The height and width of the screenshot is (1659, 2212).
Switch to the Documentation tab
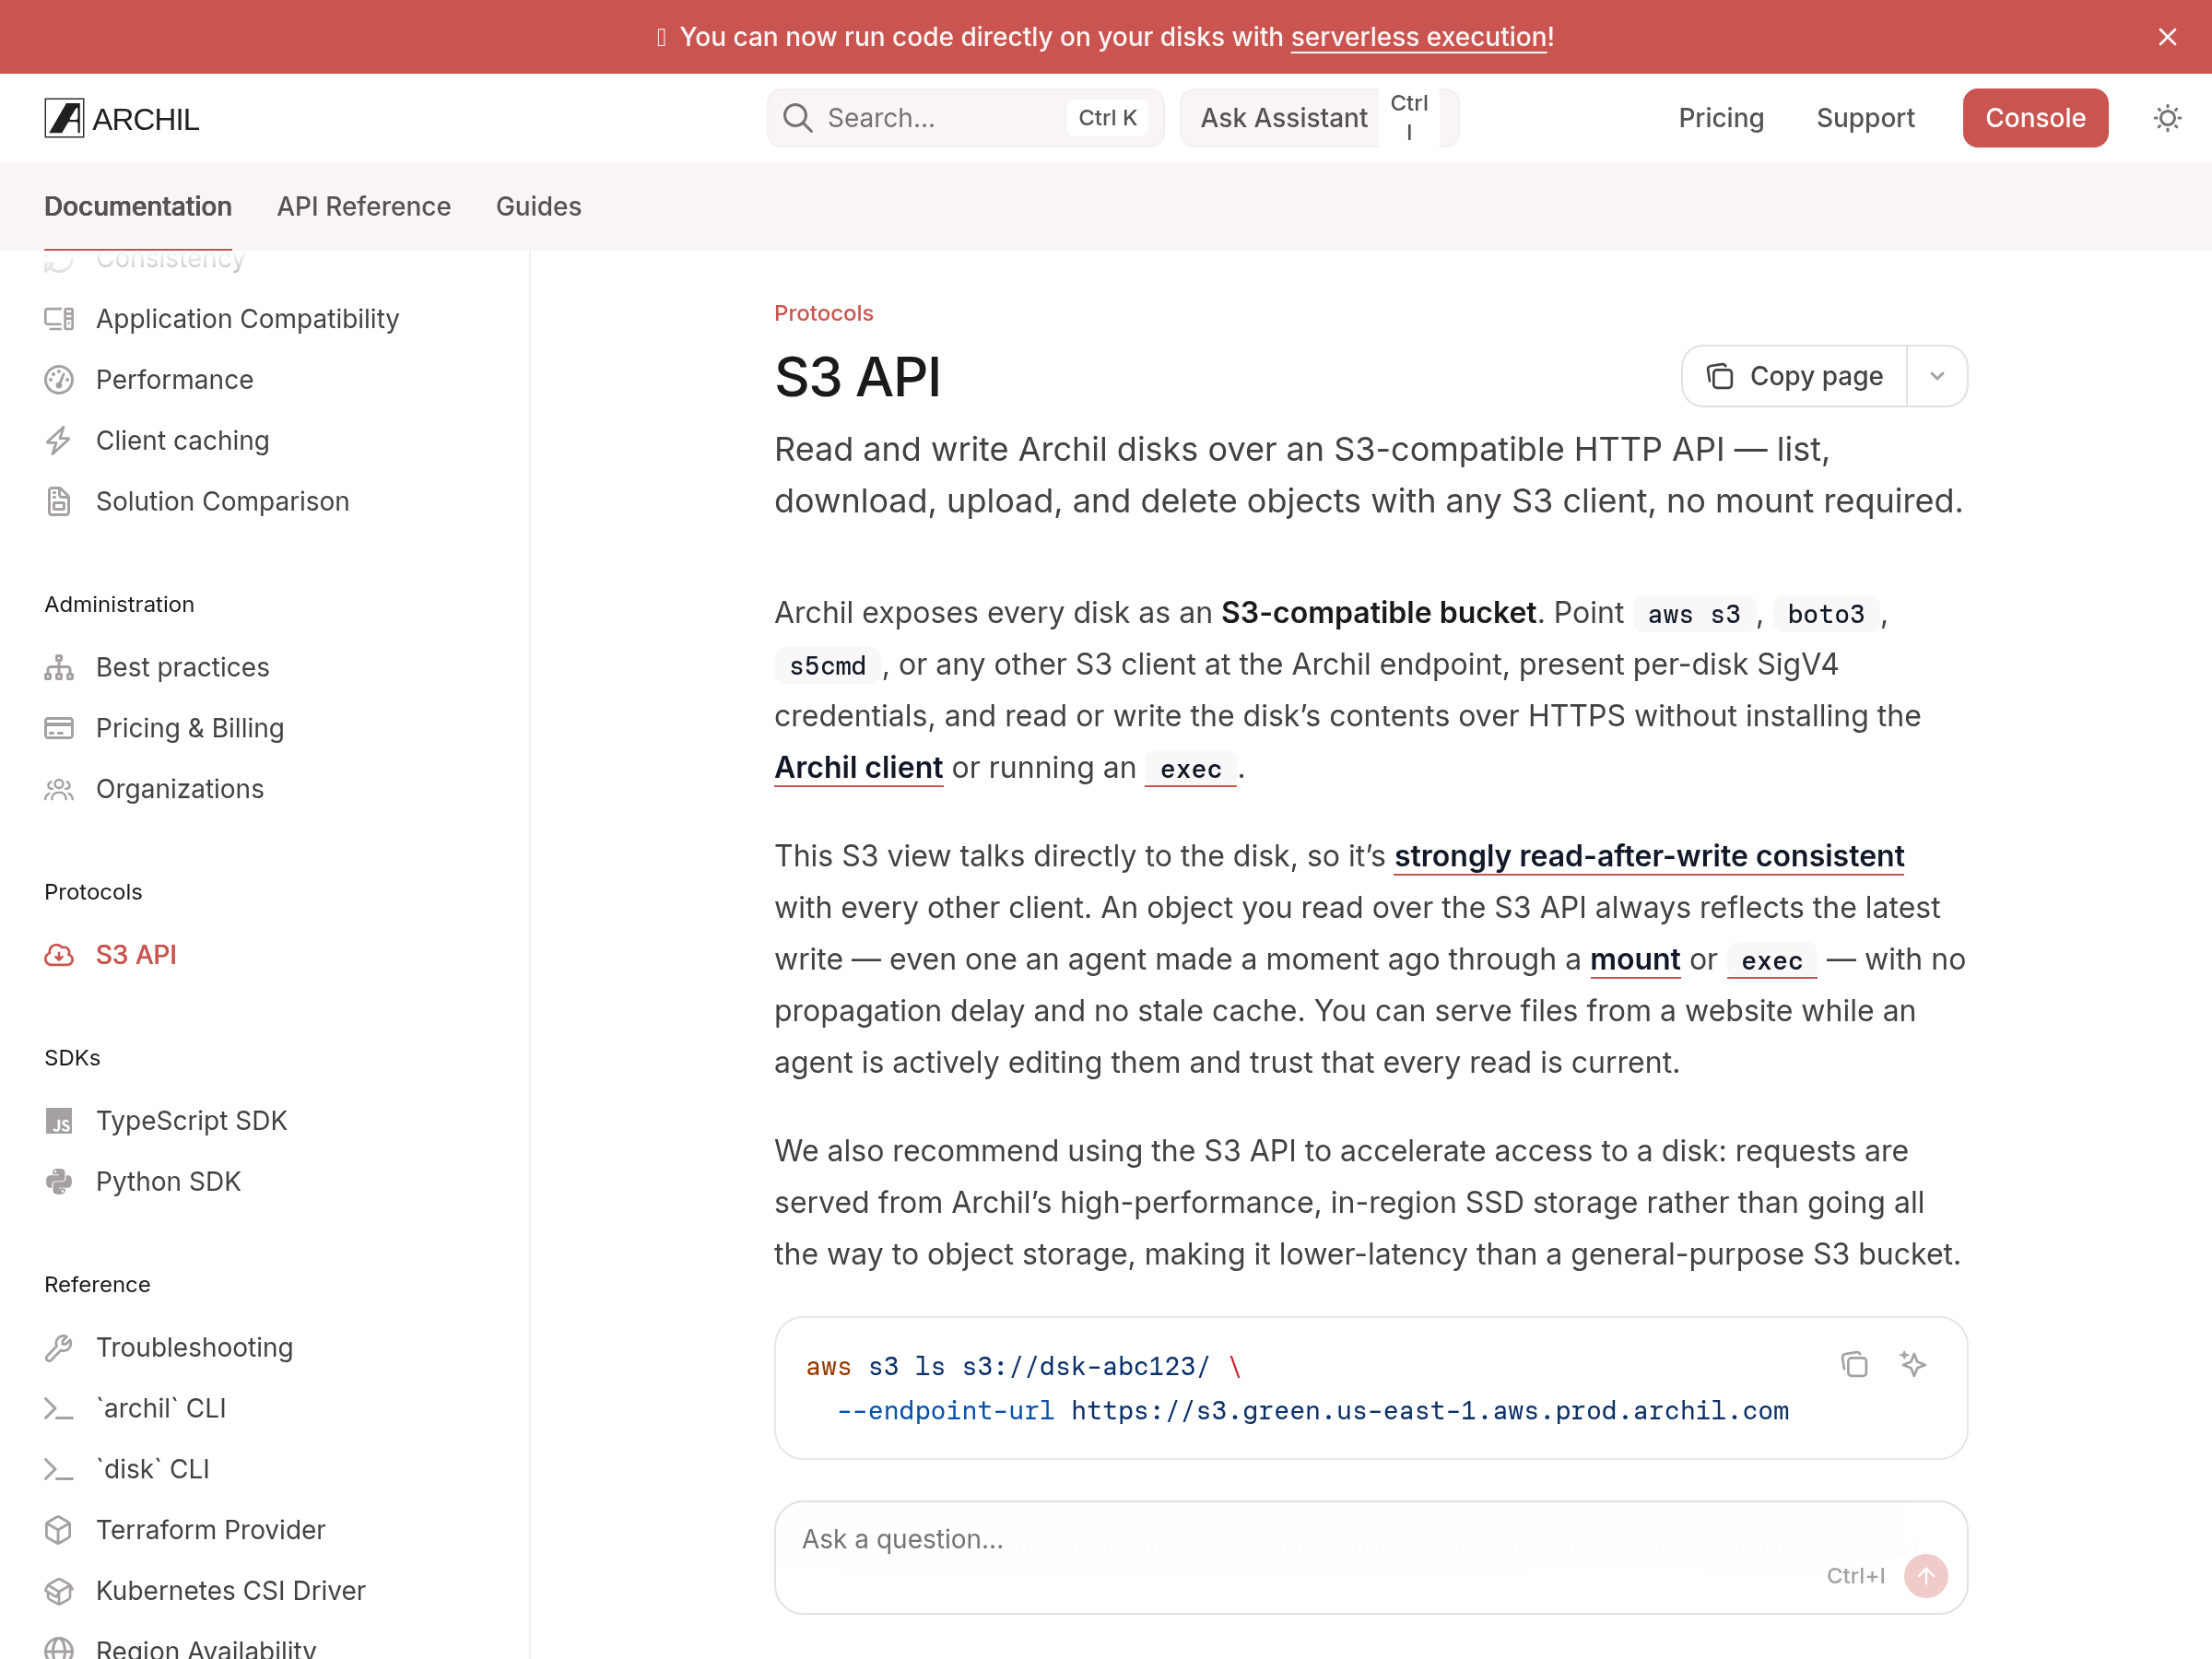138,206
